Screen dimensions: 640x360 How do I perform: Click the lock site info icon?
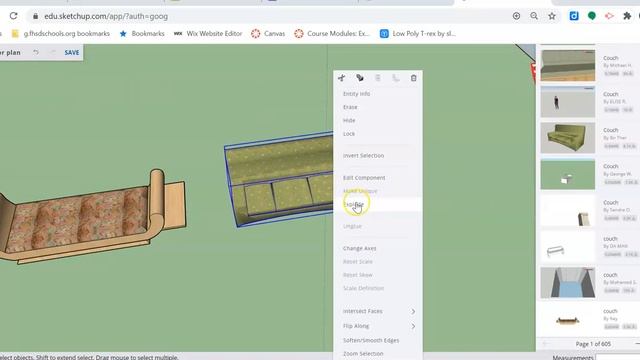(36, 16)
